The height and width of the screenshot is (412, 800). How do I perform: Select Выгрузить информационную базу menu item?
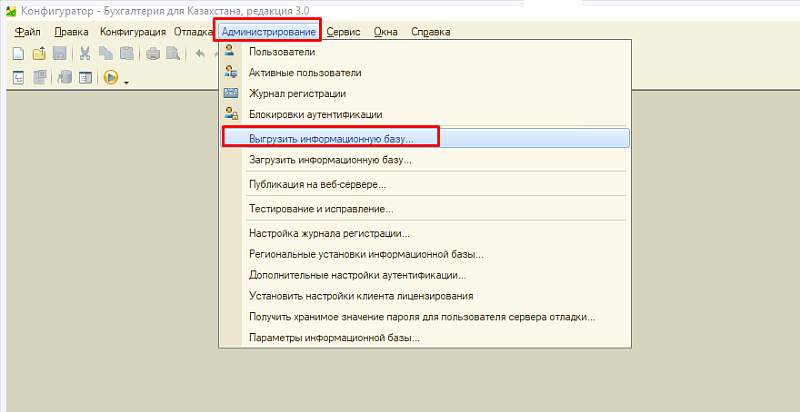coord(330,137)
